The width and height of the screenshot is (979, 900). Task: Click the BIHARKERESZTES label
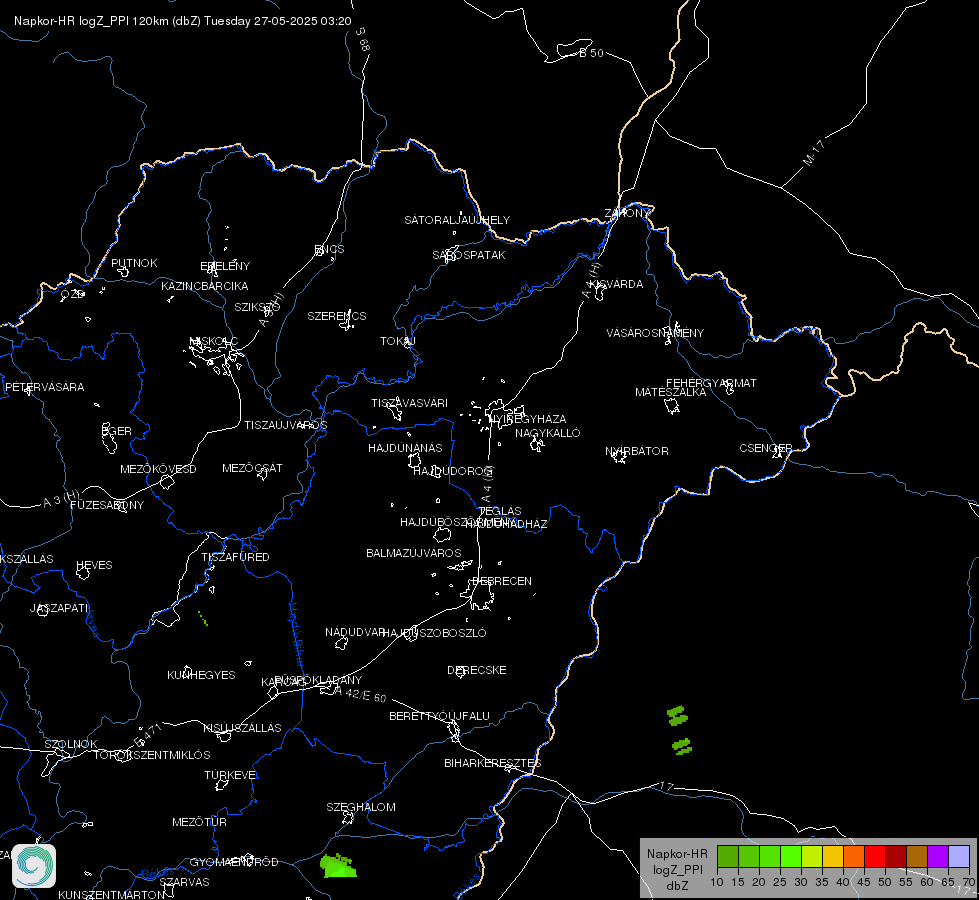point(493,763)
